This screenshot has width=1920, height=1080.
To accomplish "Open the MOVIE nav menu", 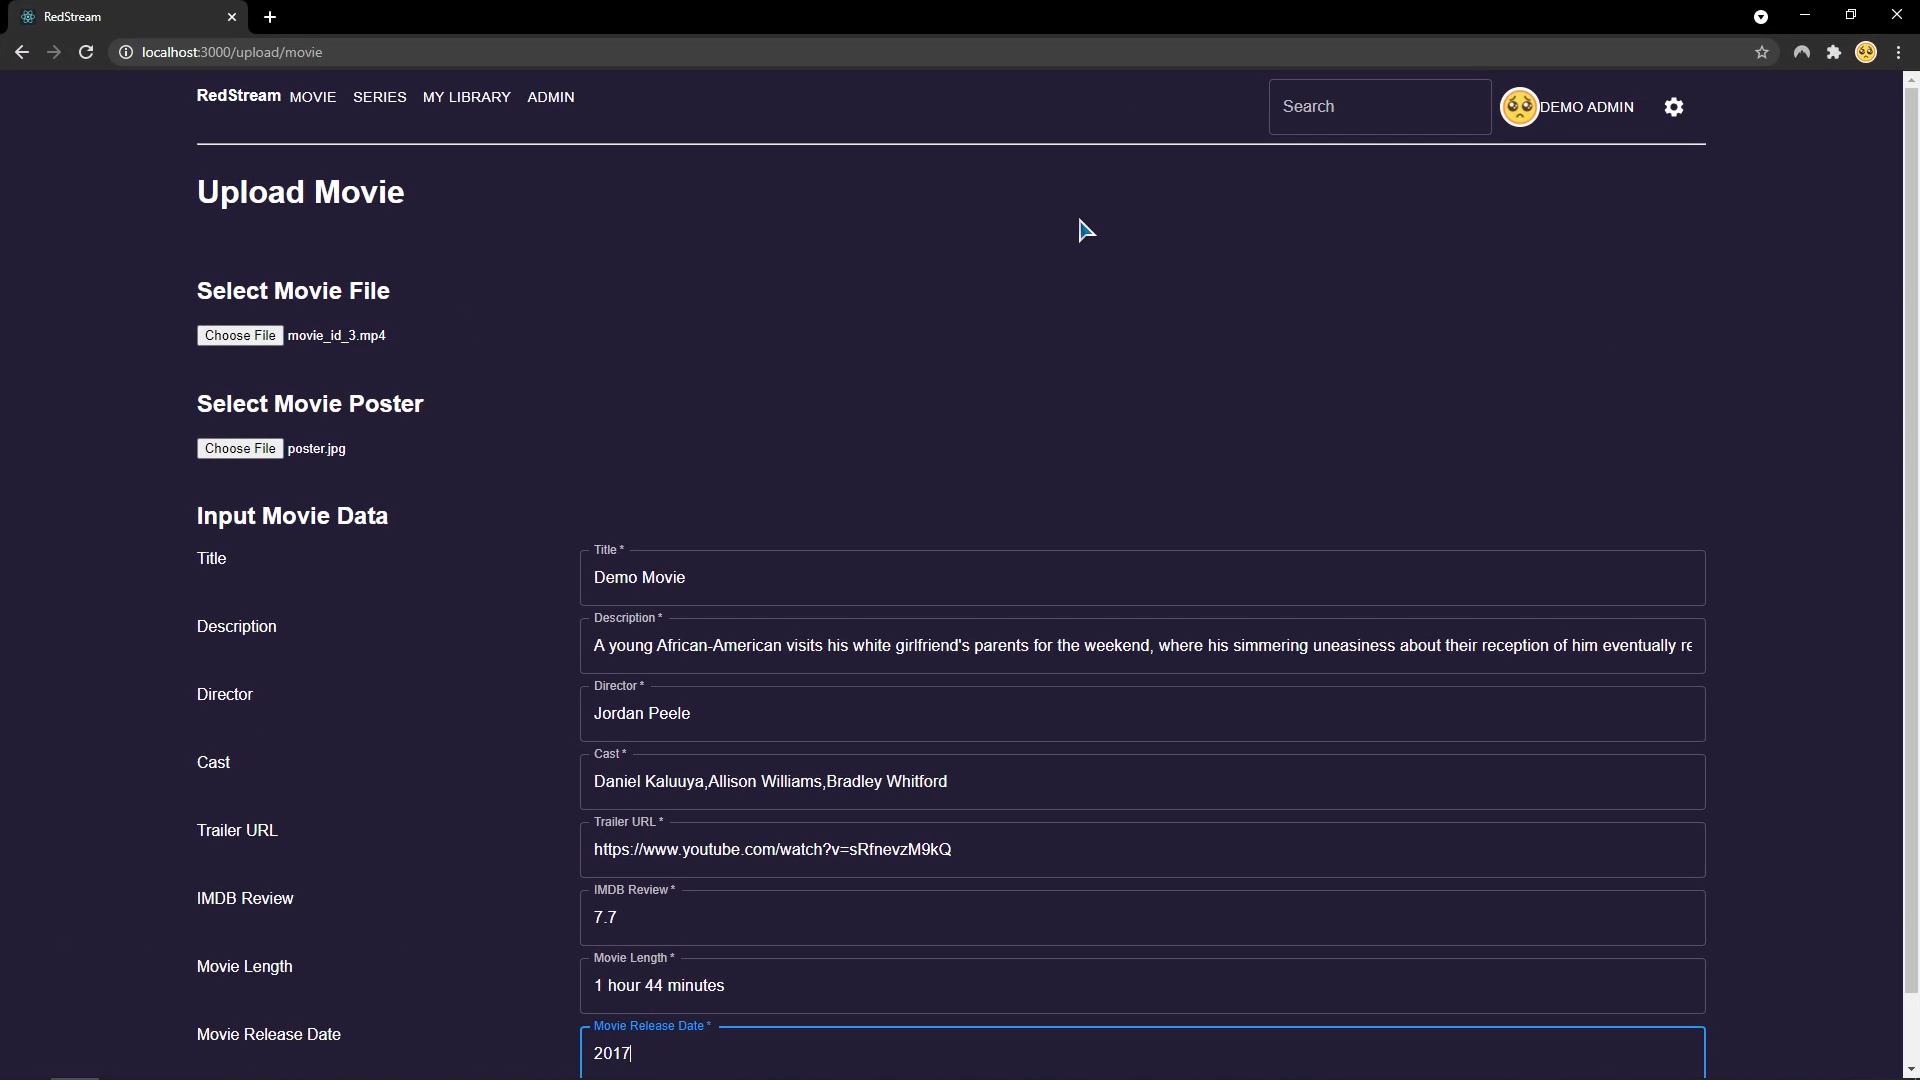I will (313, 97).
